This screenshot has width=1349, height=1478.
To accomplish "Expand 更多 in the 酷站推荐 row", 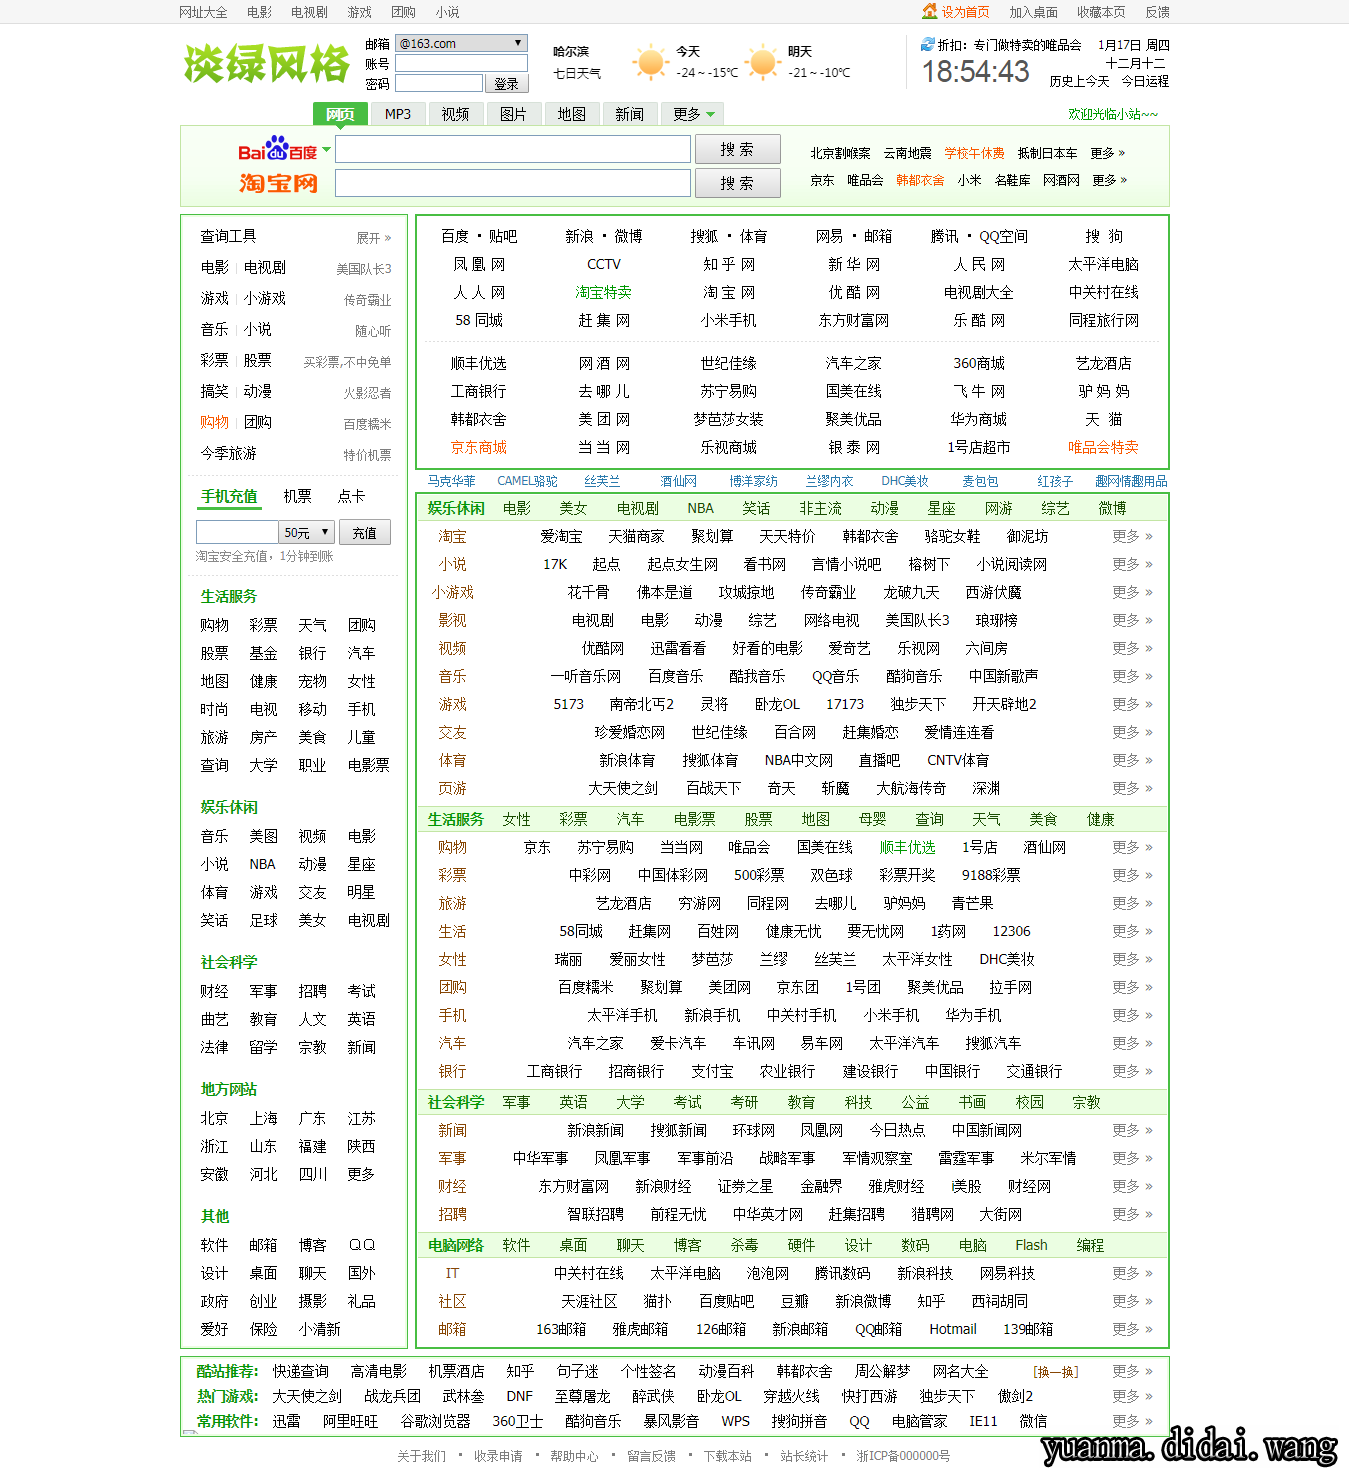I will point(1132,1371).
